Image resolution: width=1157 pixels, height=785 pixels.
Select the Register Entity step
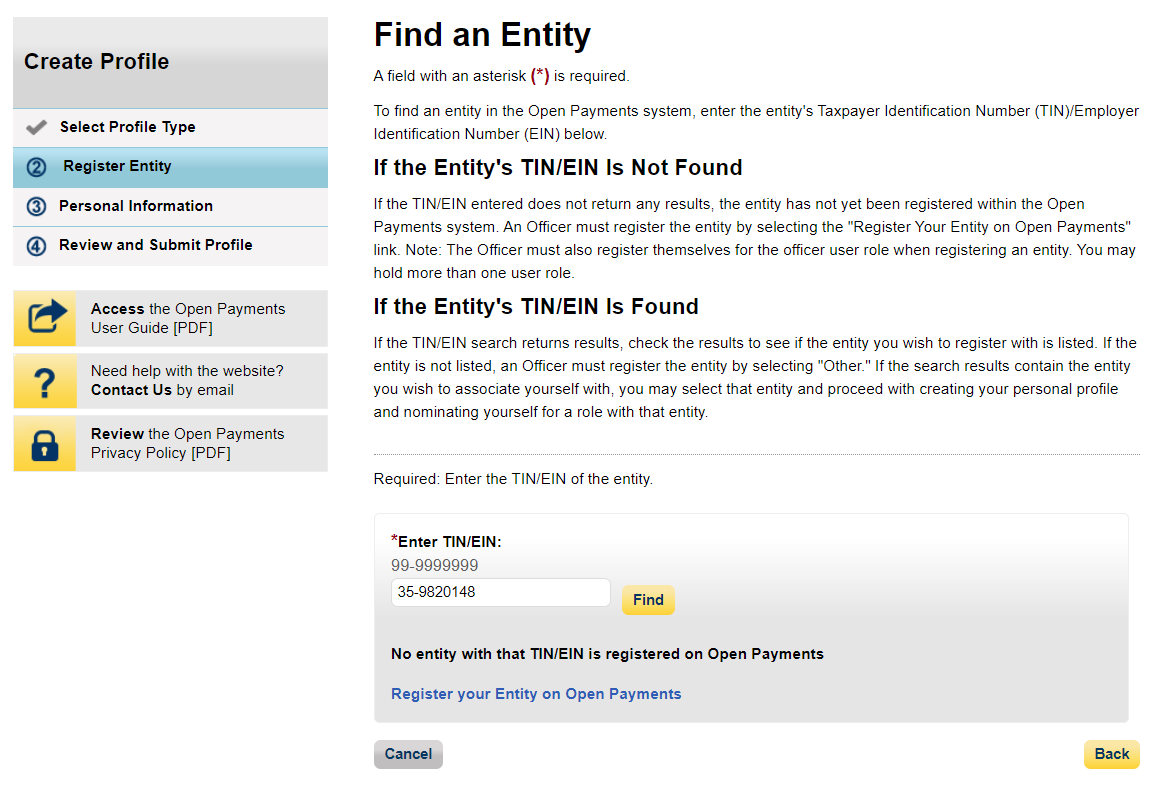click(x=117, y=166)
